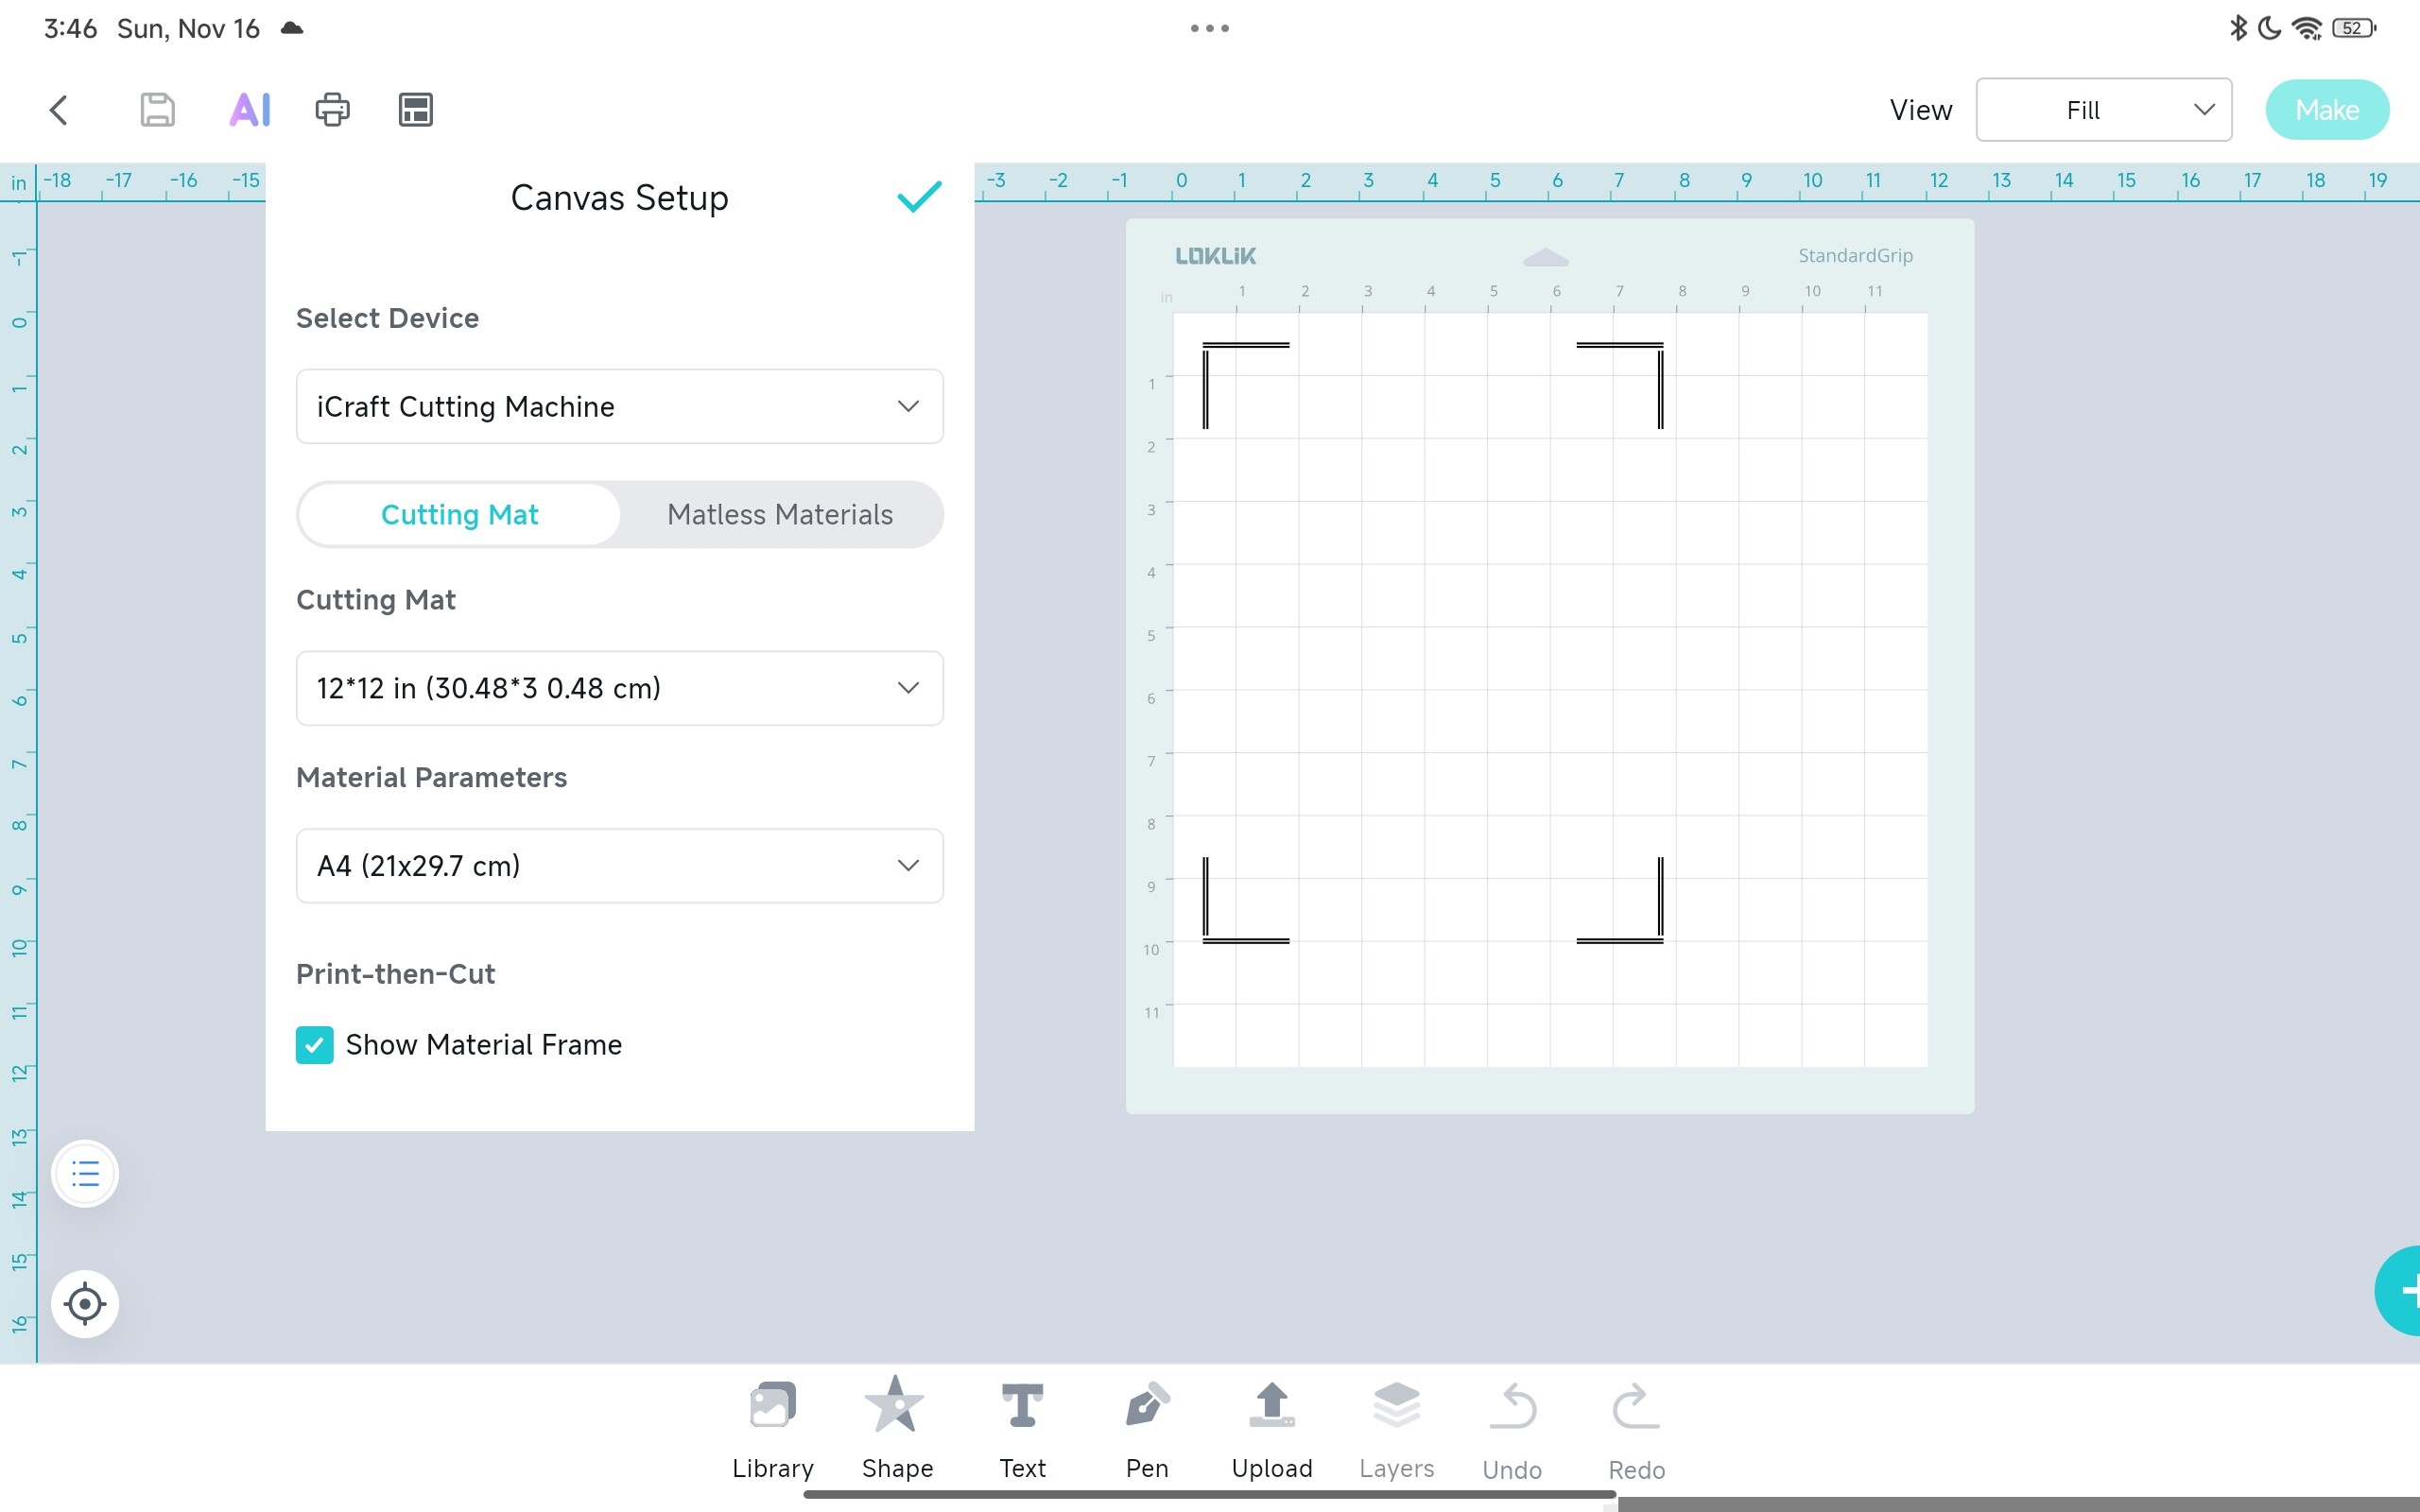Open the Shape tool

[896, 1426]
